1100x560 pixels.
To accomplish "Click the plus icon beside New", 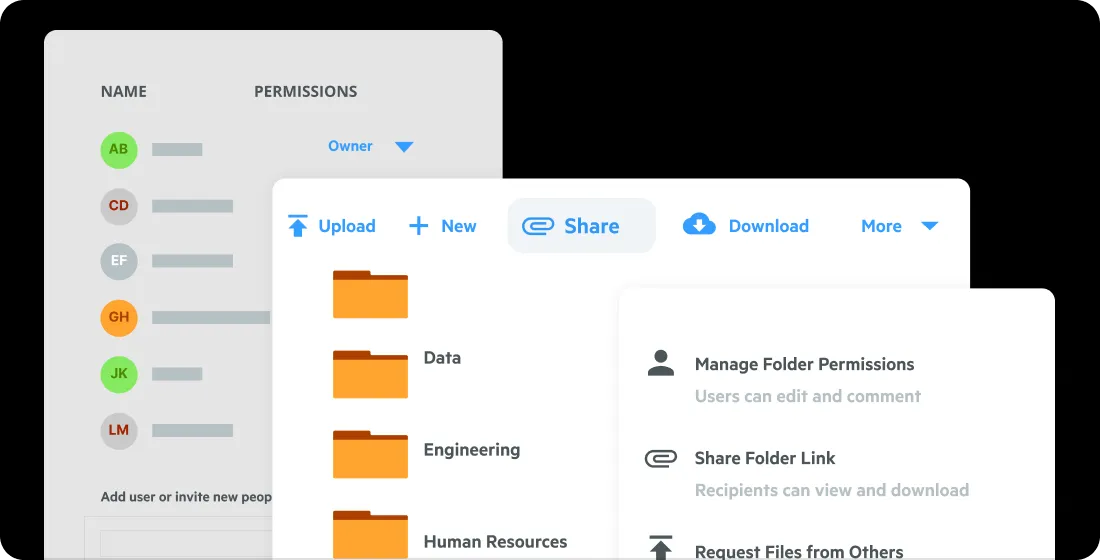I will click(x=418, y=226).
